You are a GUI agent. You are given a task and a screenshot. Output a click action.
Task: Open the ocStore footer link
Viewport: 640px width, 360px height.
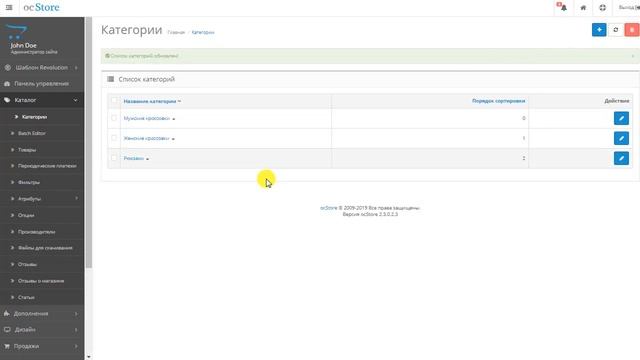point(329,208)
